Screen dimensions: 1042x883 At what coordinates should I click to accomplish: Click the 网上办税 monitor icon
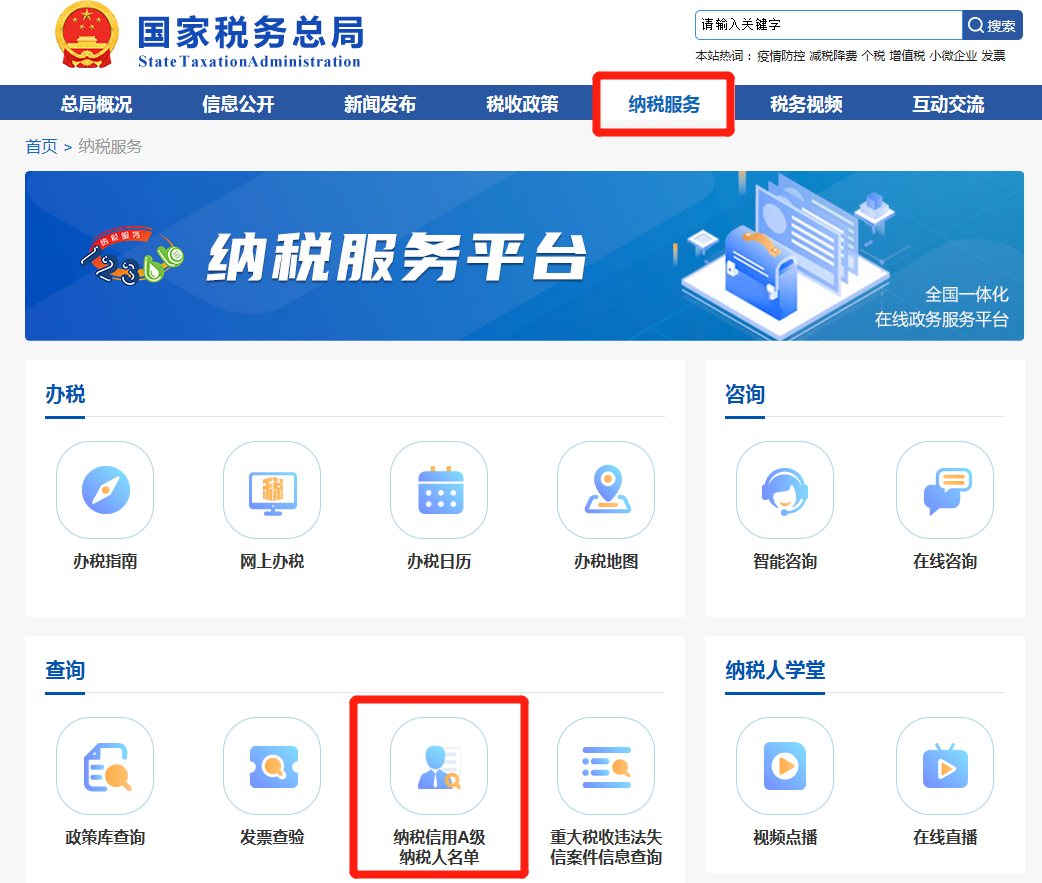[272, 490]
